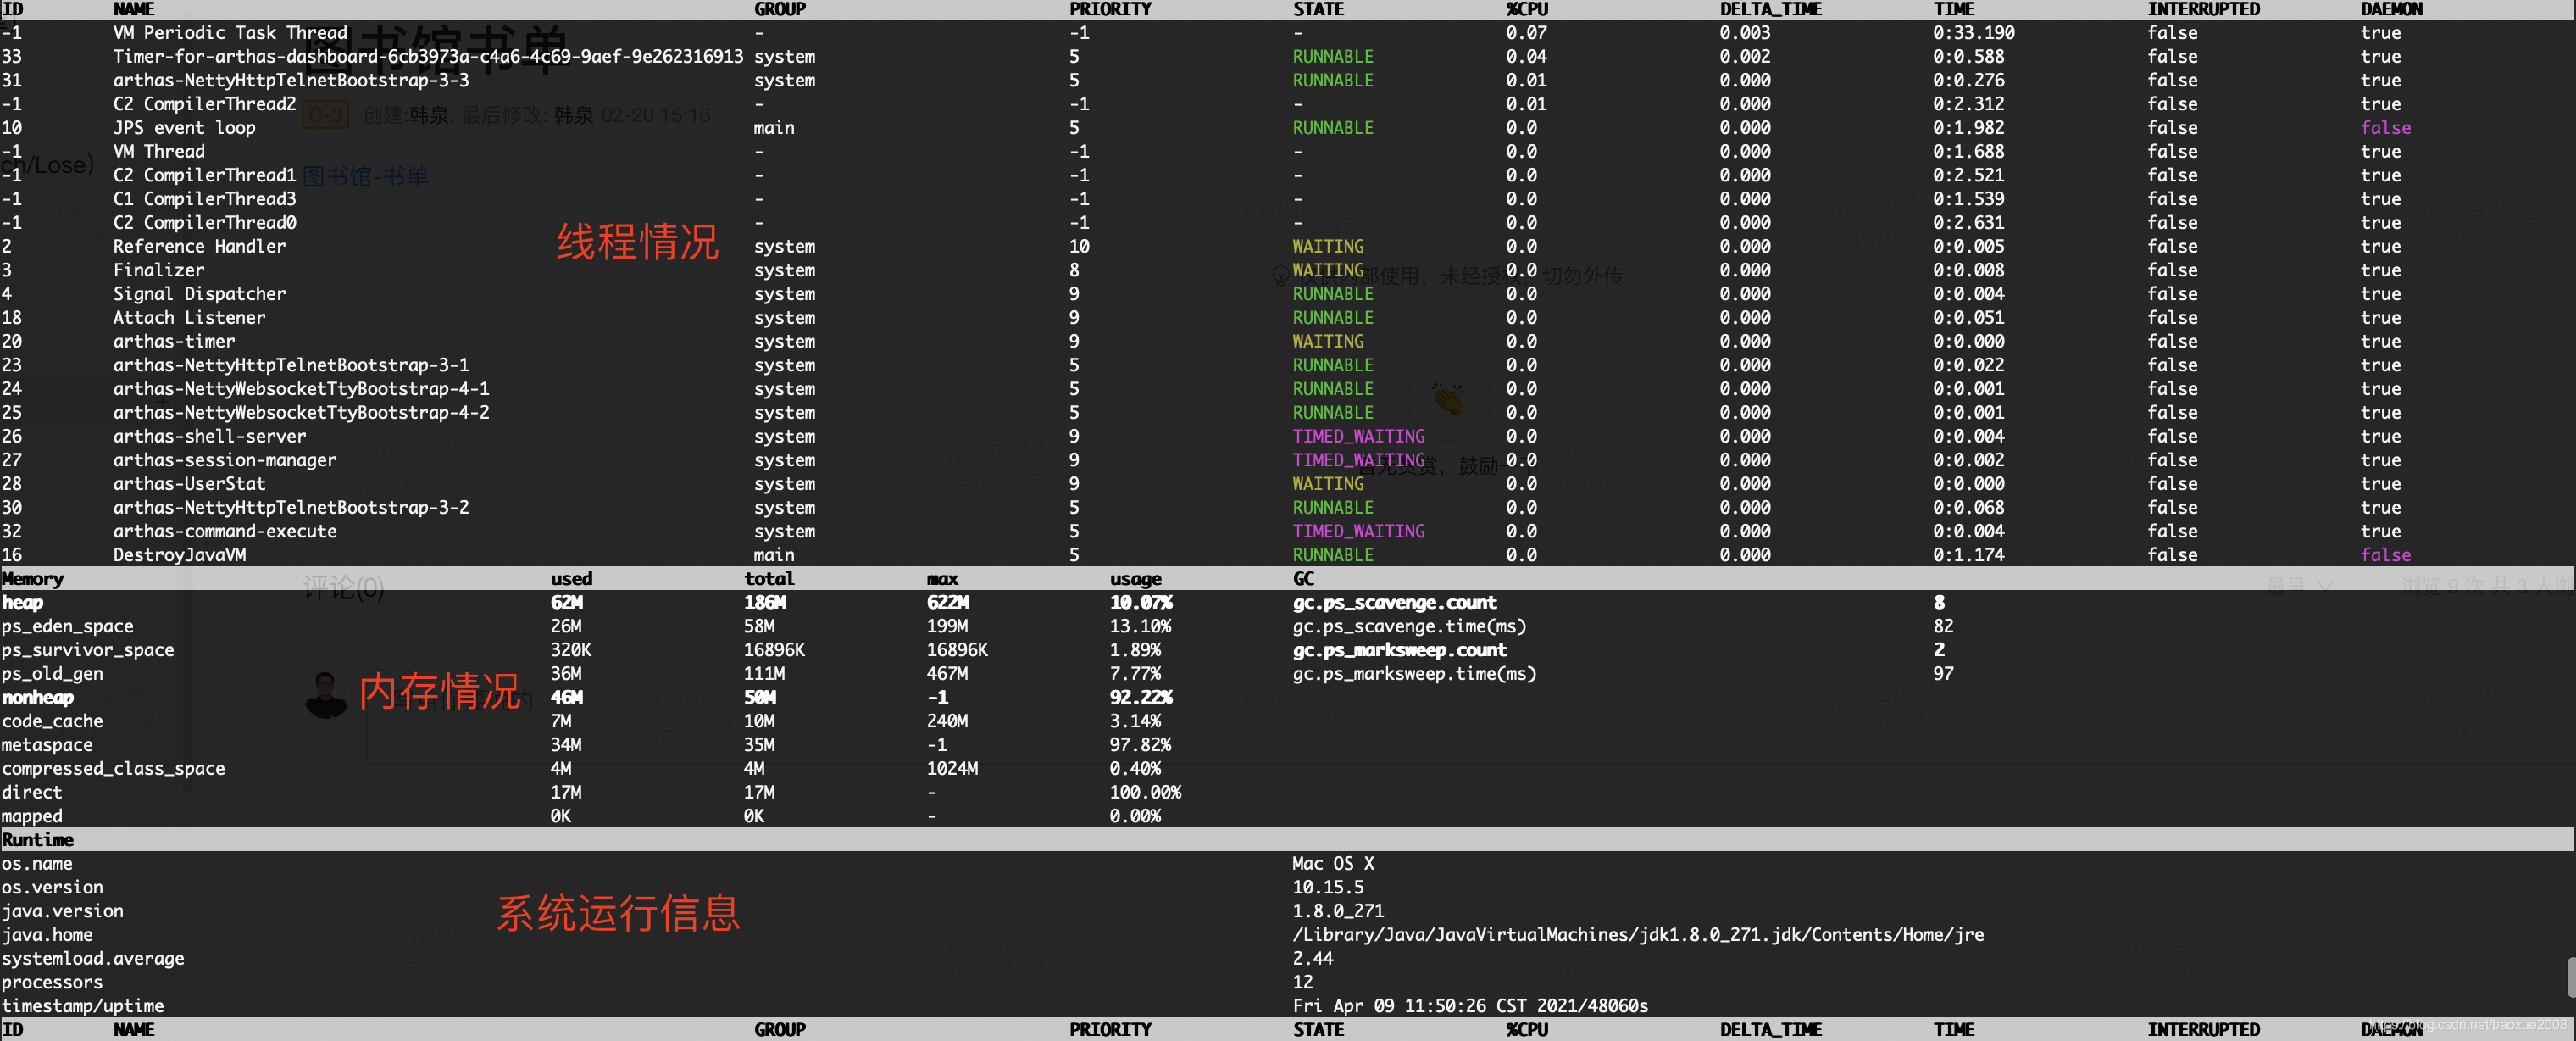Click the 'Reference Handler' thread name
This screenshot has height=1041, width=2576.
pyautogui.click(x=199, y=247)
